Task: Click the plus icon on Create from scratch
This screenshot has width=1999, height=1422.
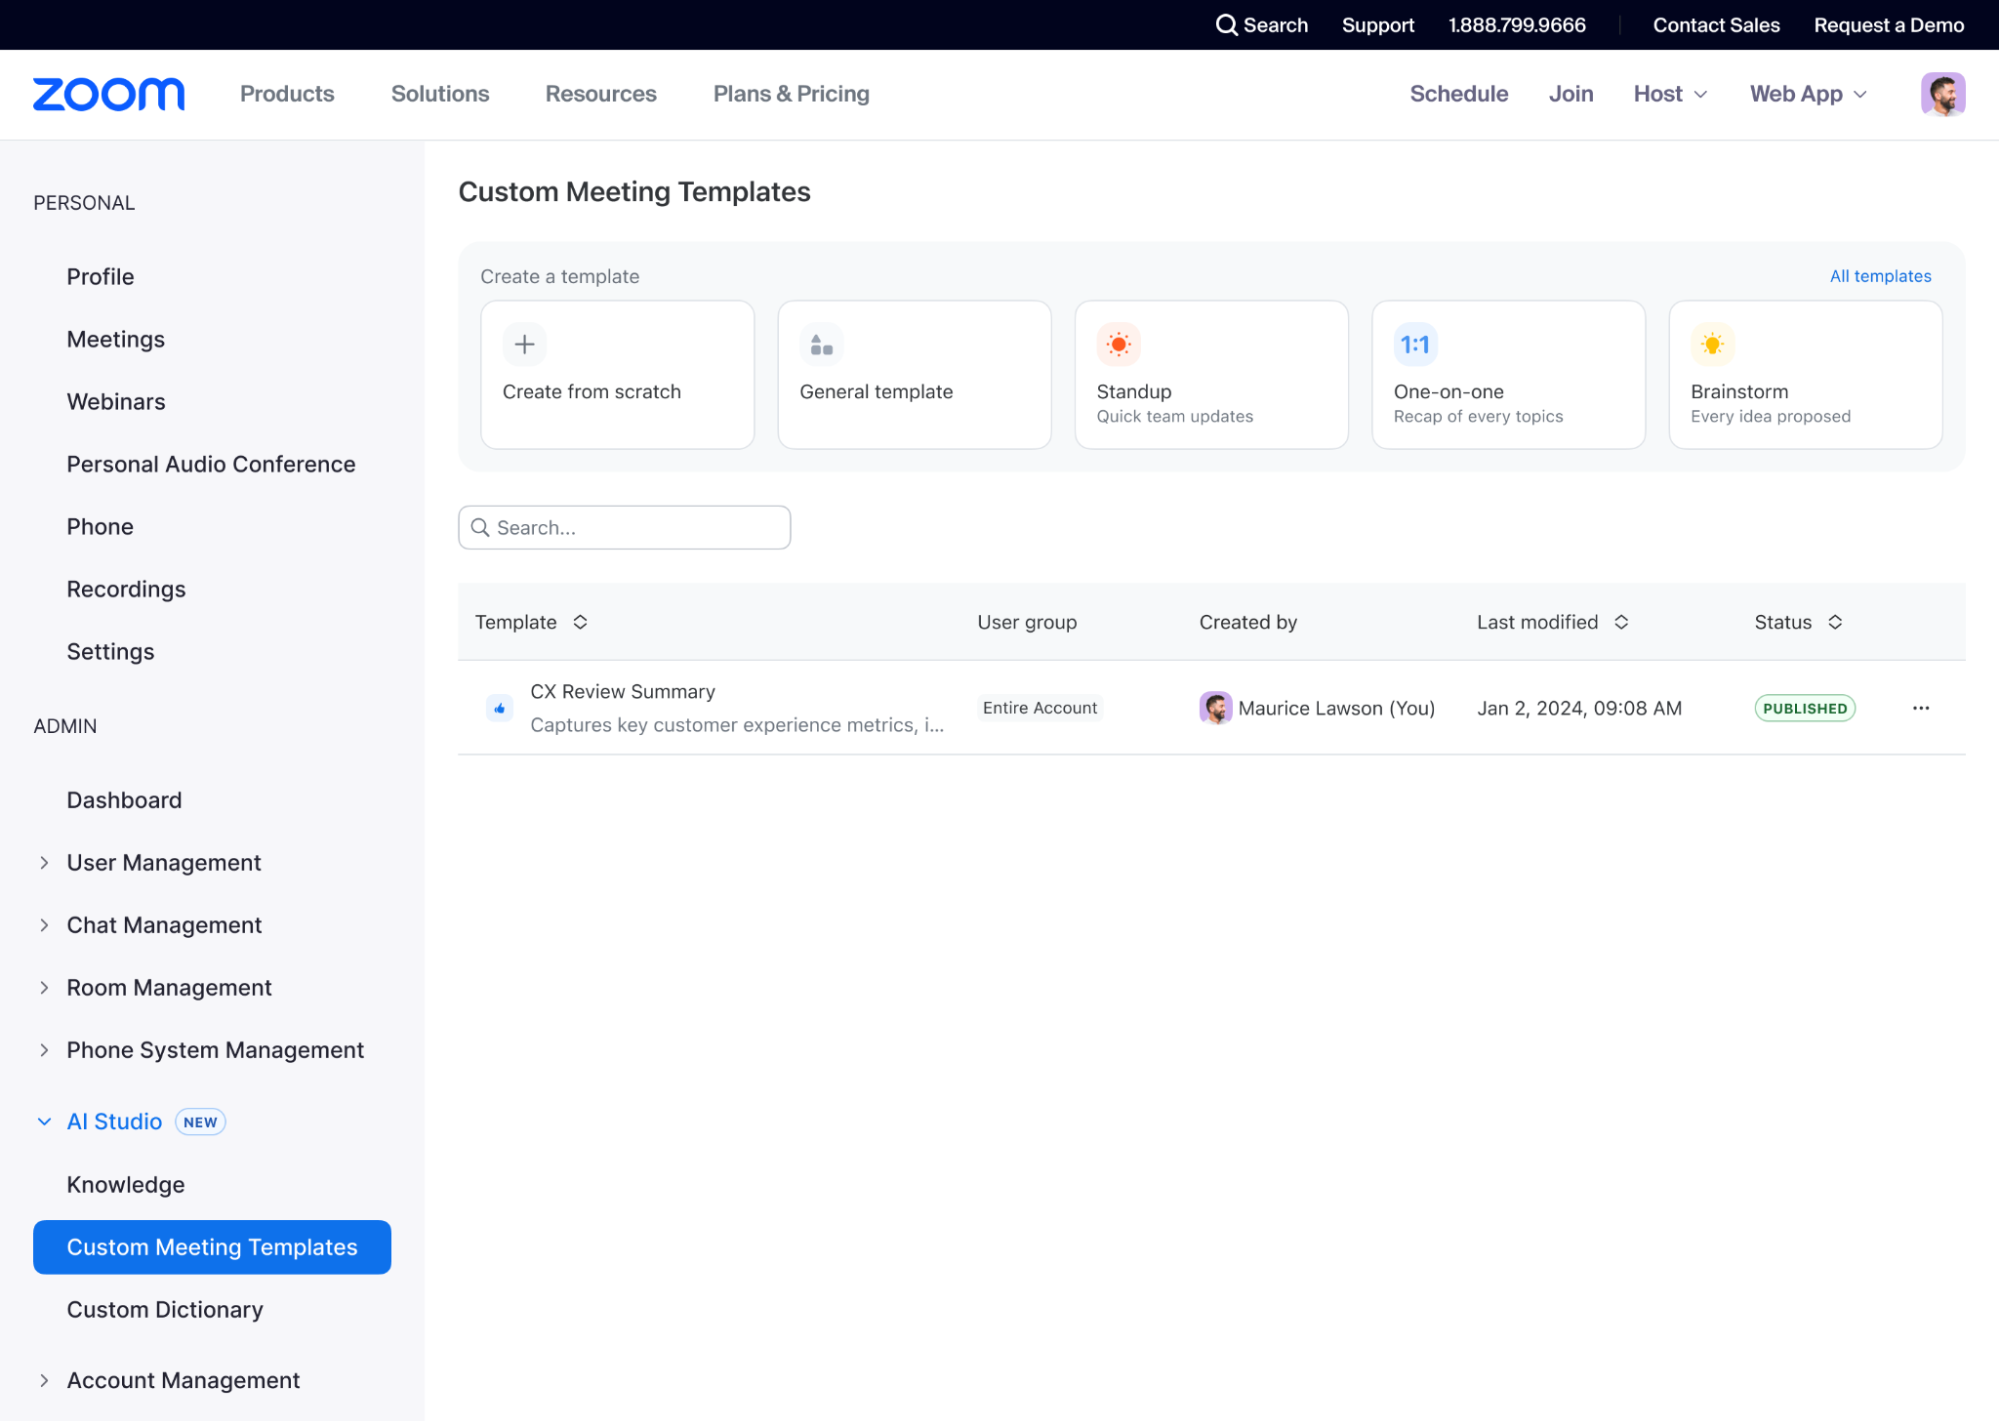Action: pyautogui.click(x=524, y=345)
